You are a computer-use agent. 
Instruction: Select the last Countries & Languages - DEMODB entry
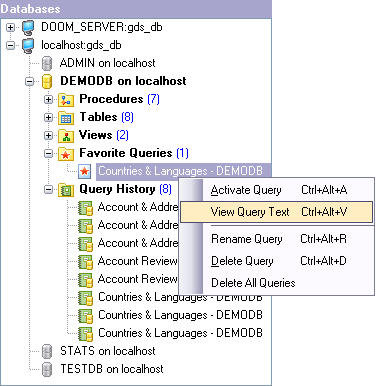pos(180,333)
